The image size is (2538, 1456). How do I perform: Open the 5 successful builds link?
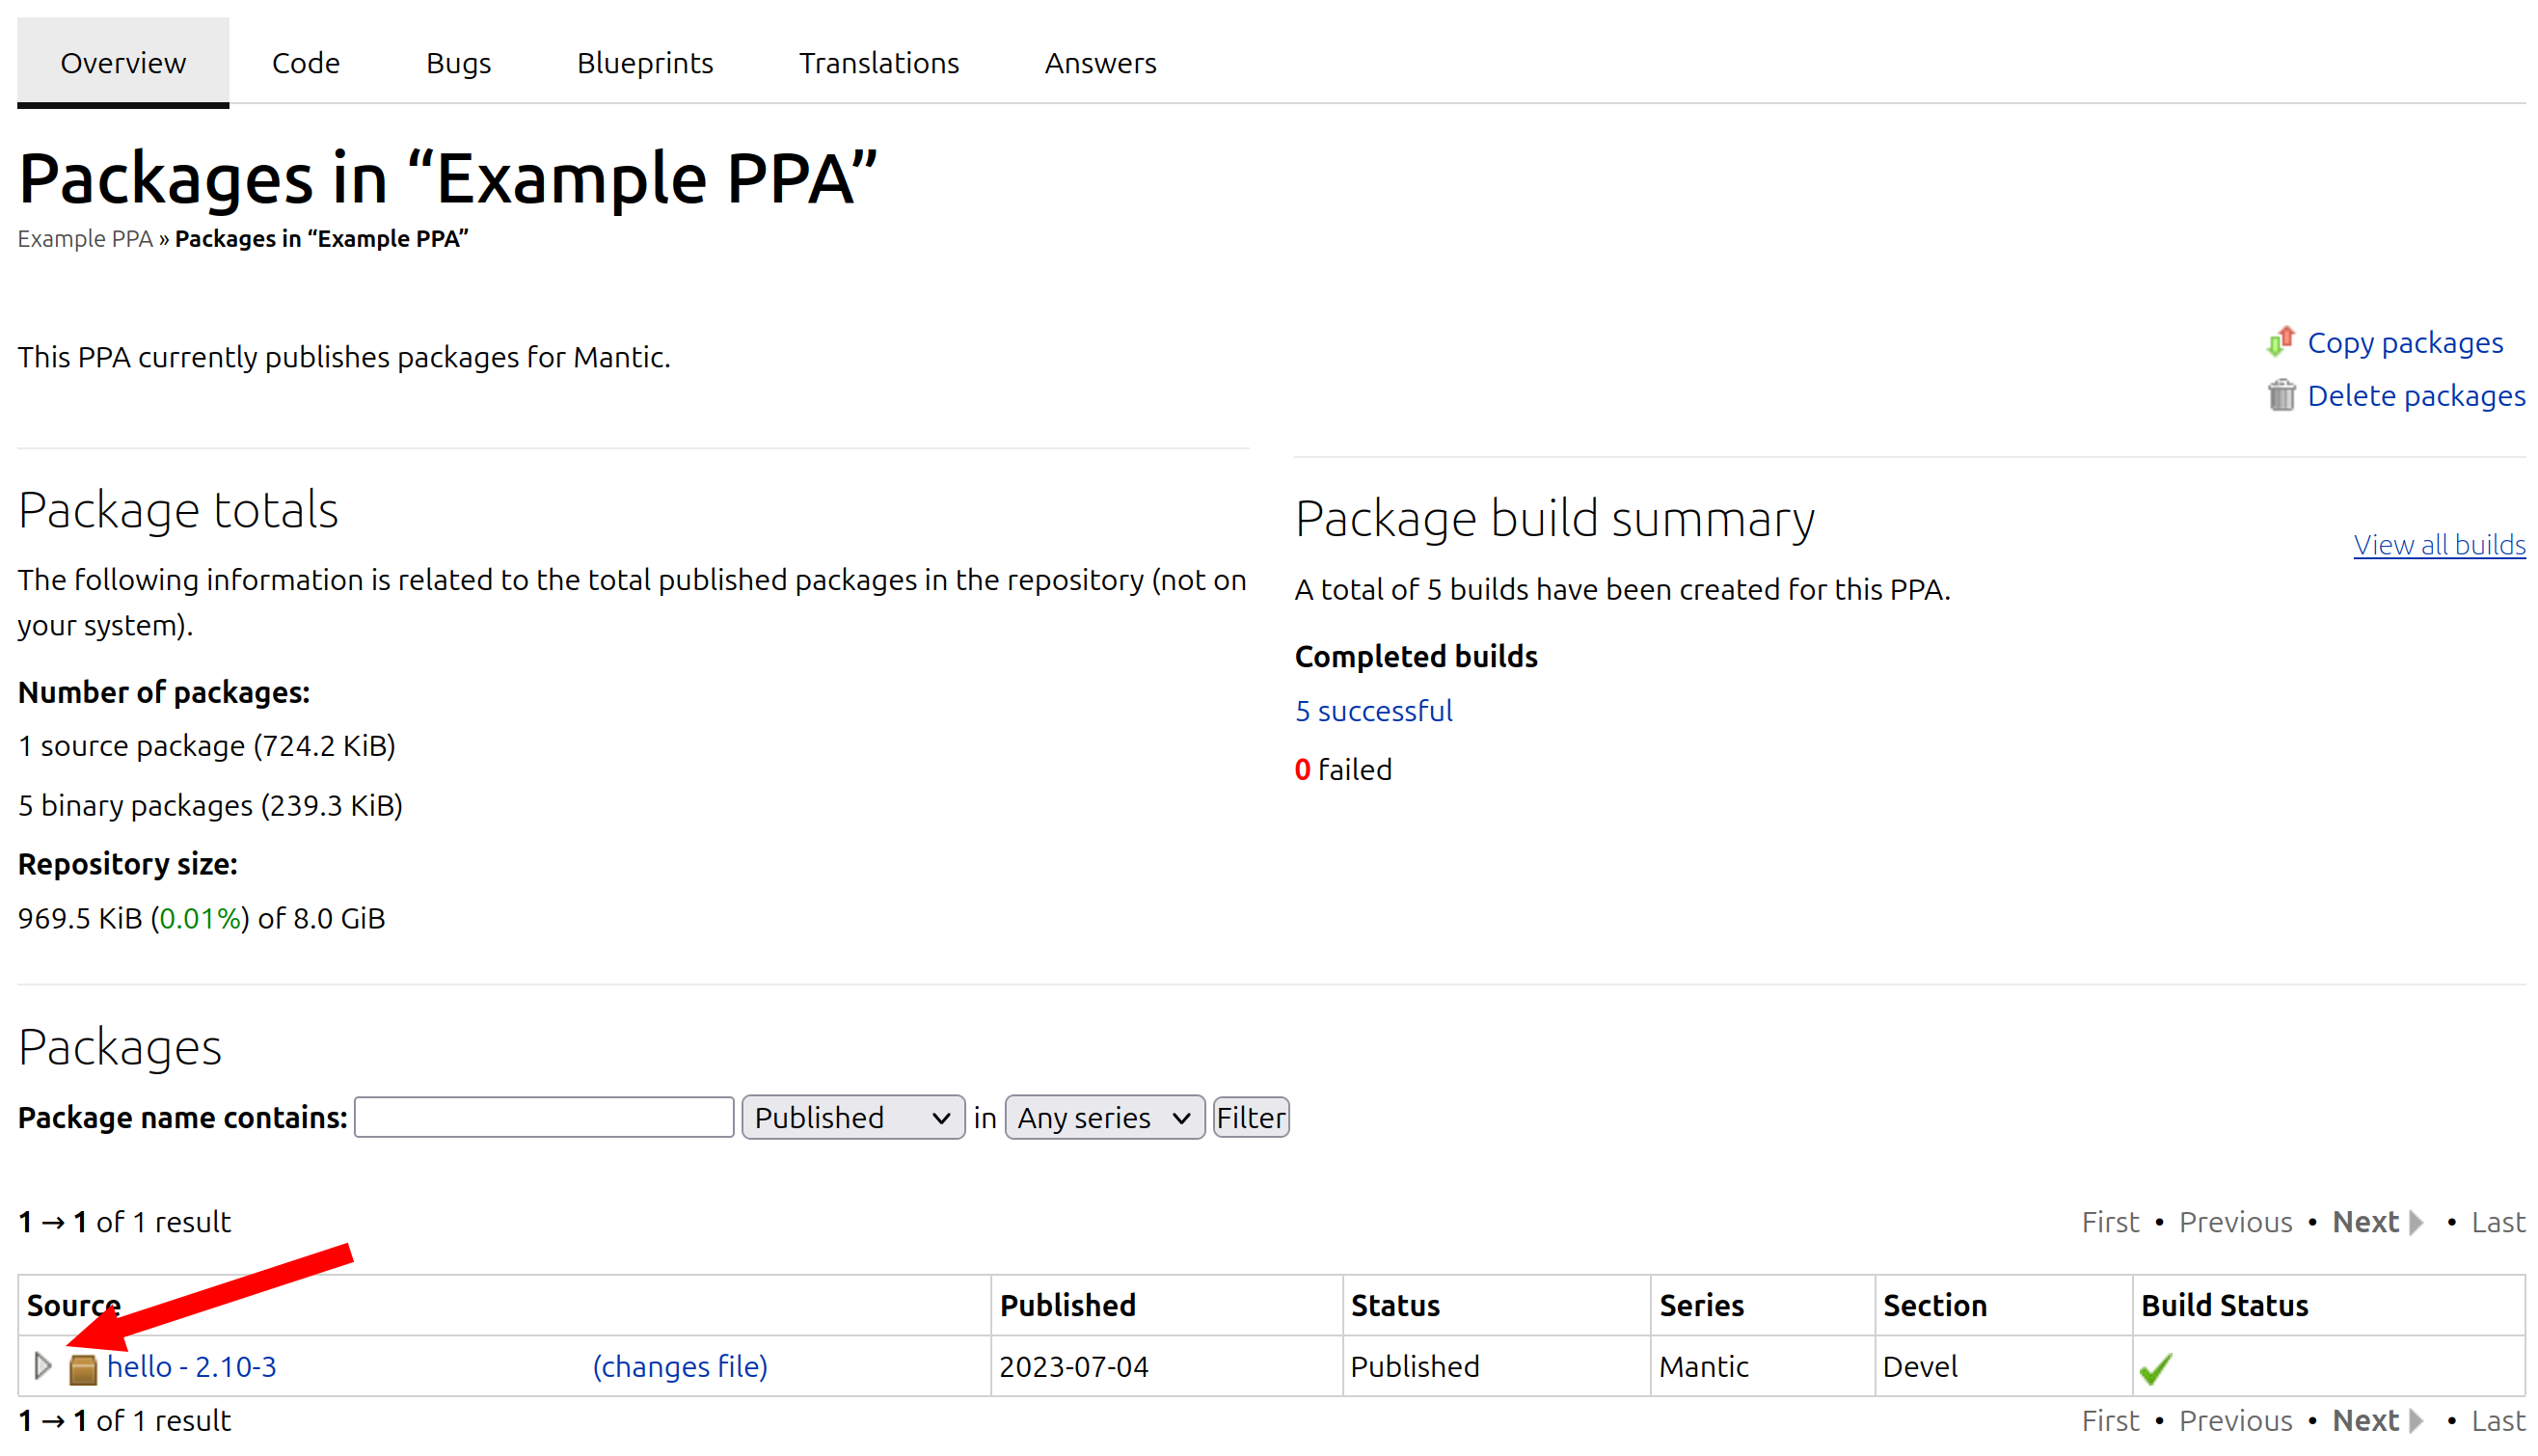1373,711
